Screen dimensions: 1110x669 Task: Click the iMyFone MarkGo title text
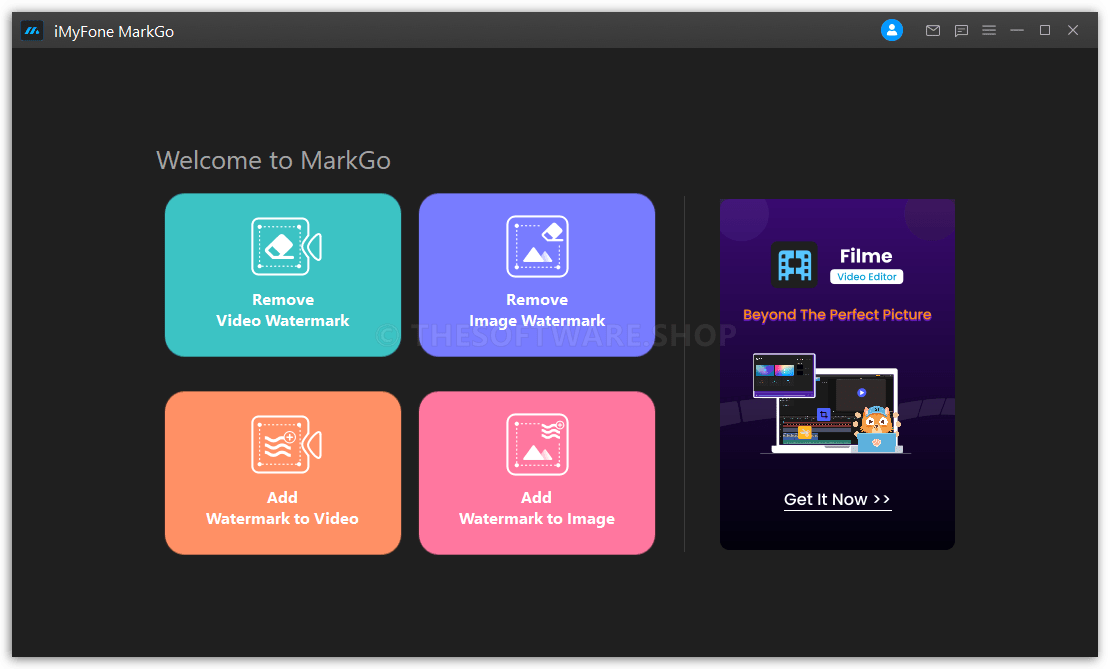114,32
